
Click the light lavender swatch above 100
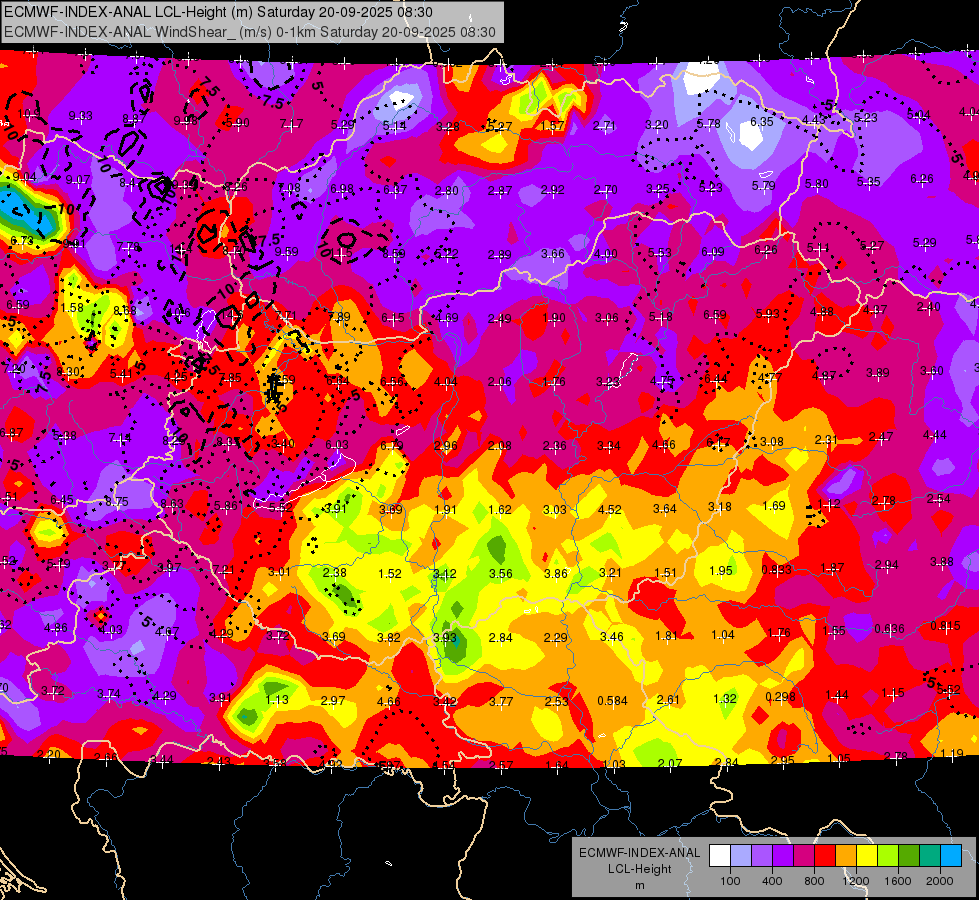tap(741, 856)
